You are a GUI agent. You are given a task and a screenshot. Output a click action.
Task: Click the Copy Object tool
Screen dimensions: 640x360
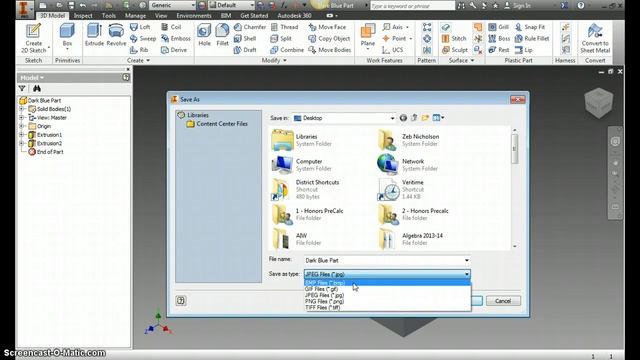[x=329, y=38]
